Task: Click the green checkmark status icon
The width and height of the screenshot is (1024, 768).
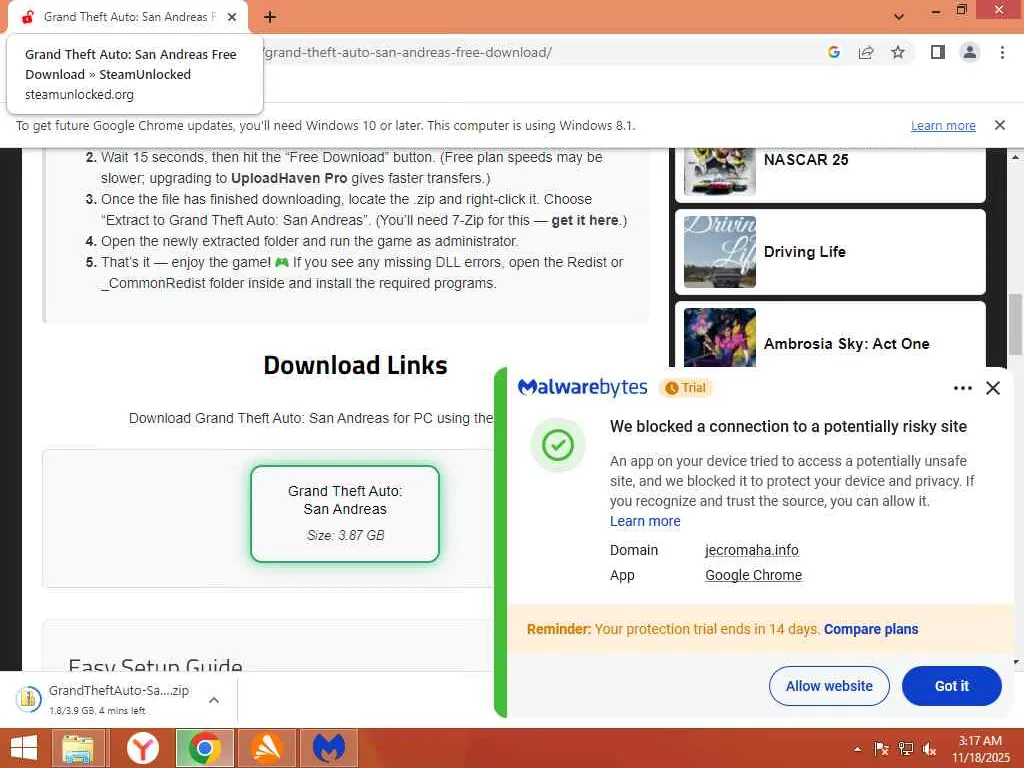Action: point(558,445)
